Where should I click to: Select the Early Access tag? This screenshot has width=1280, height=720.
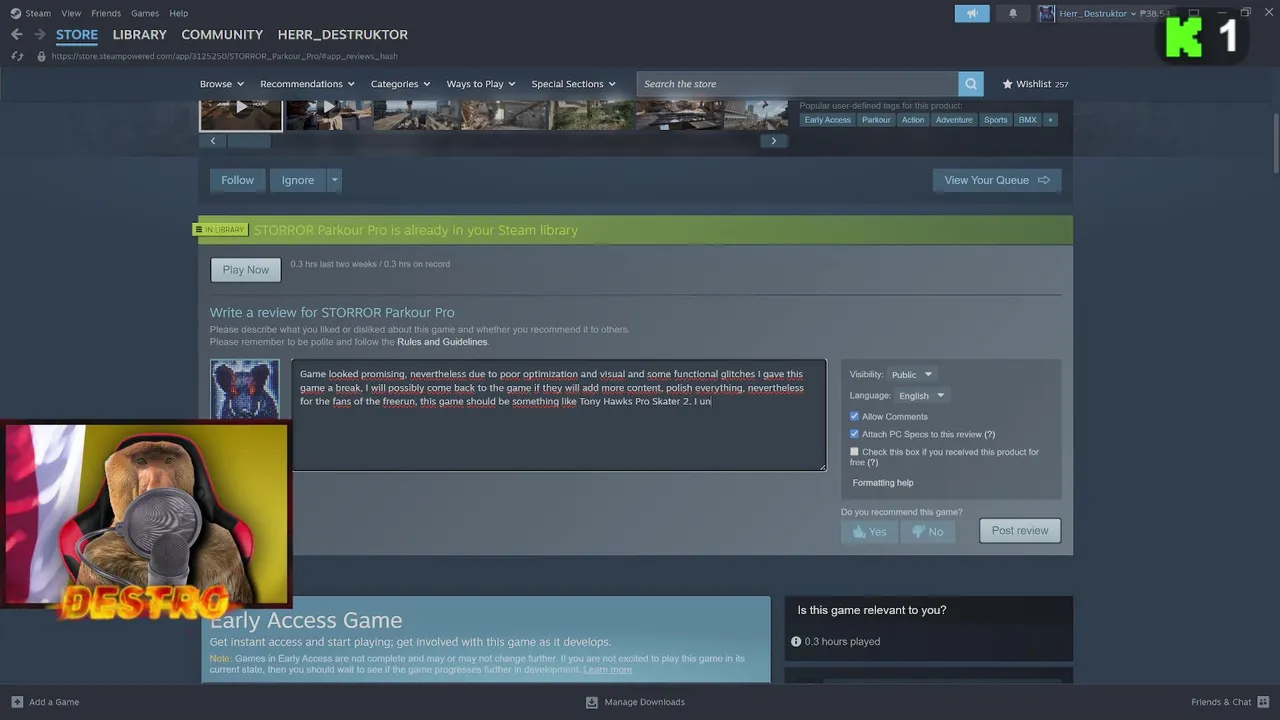(828, 120)
